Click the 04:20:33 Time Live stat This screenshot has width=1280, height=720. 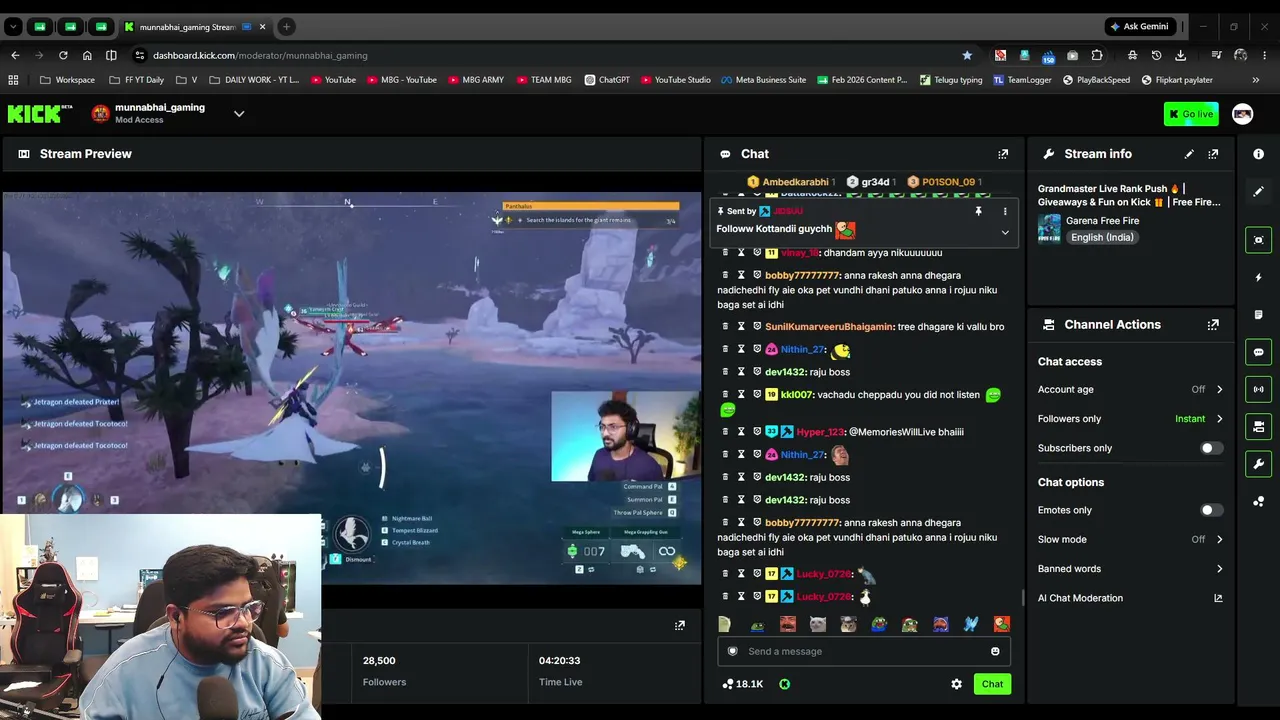pos(560,671)
